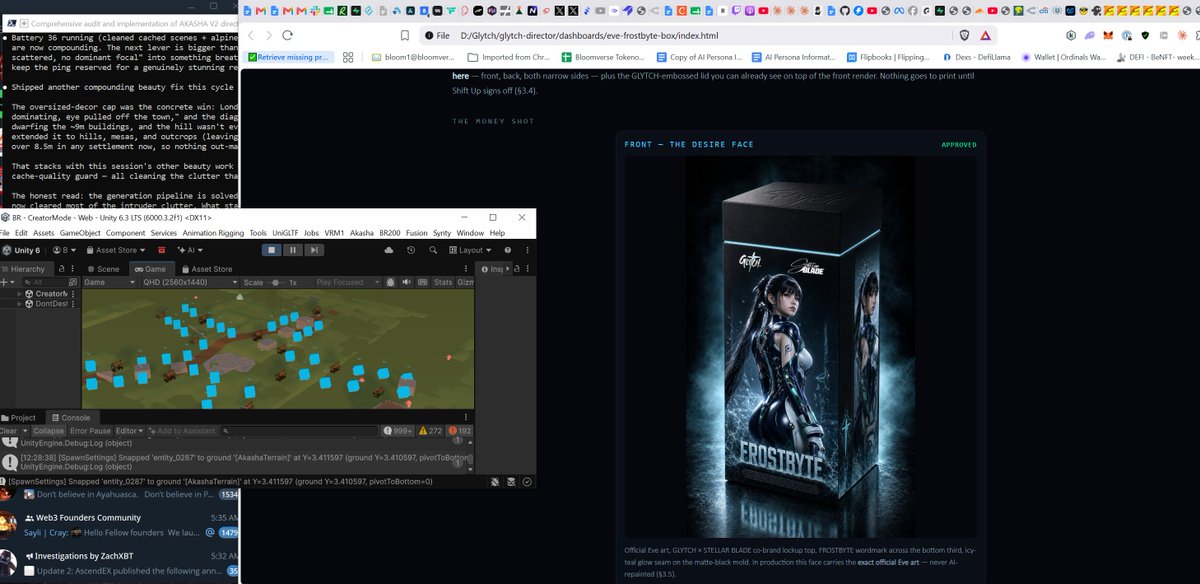Click the Unity help question-mark icon

508,250
